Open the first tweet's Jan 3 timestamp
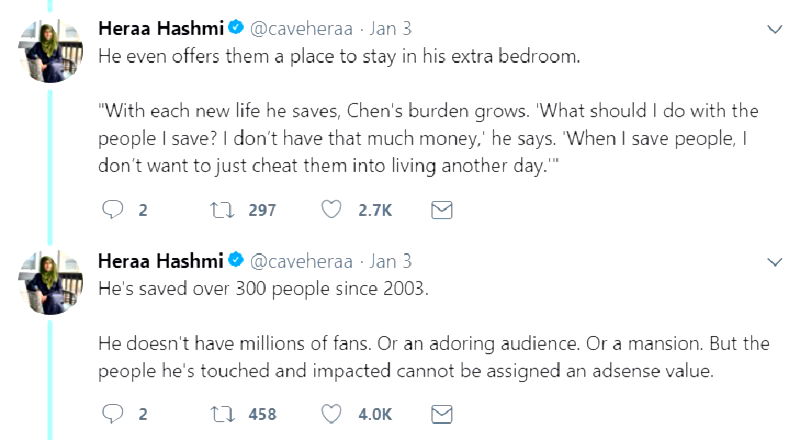The width and height of the screenshot is (800, 440). coord(391,29)
